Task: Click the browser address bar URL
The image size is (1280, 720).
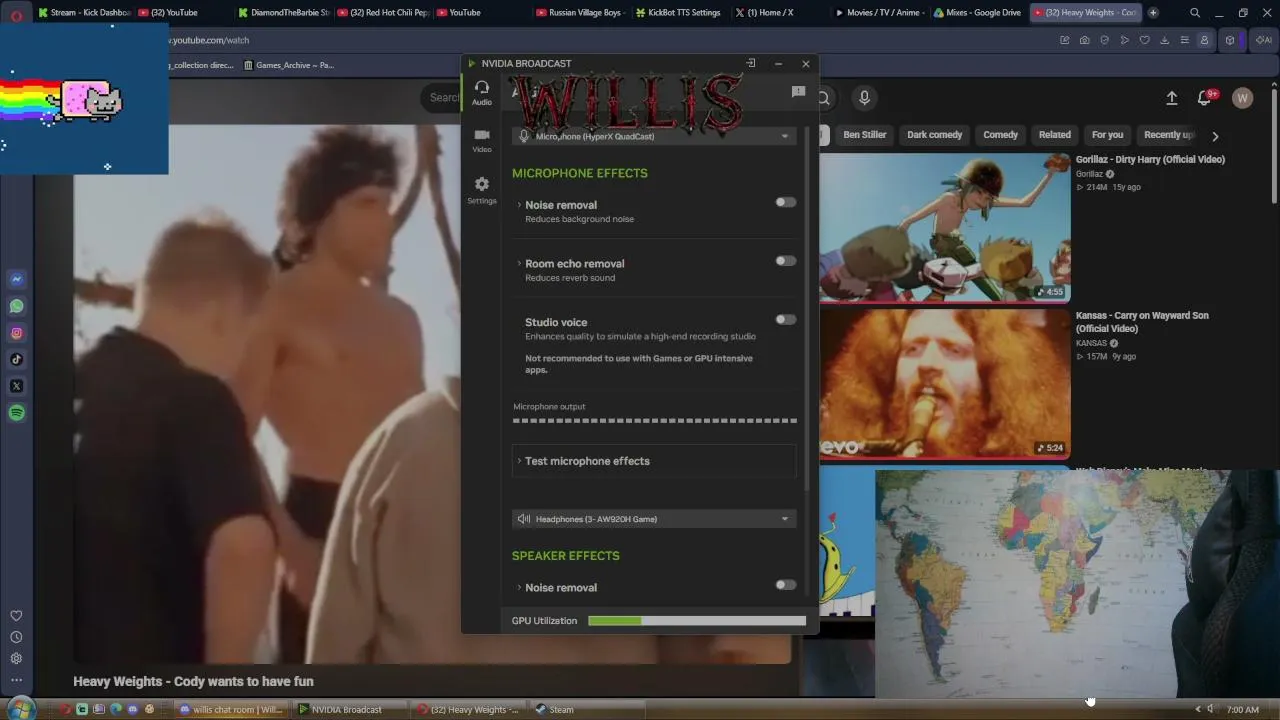Action: coord(209,40)
